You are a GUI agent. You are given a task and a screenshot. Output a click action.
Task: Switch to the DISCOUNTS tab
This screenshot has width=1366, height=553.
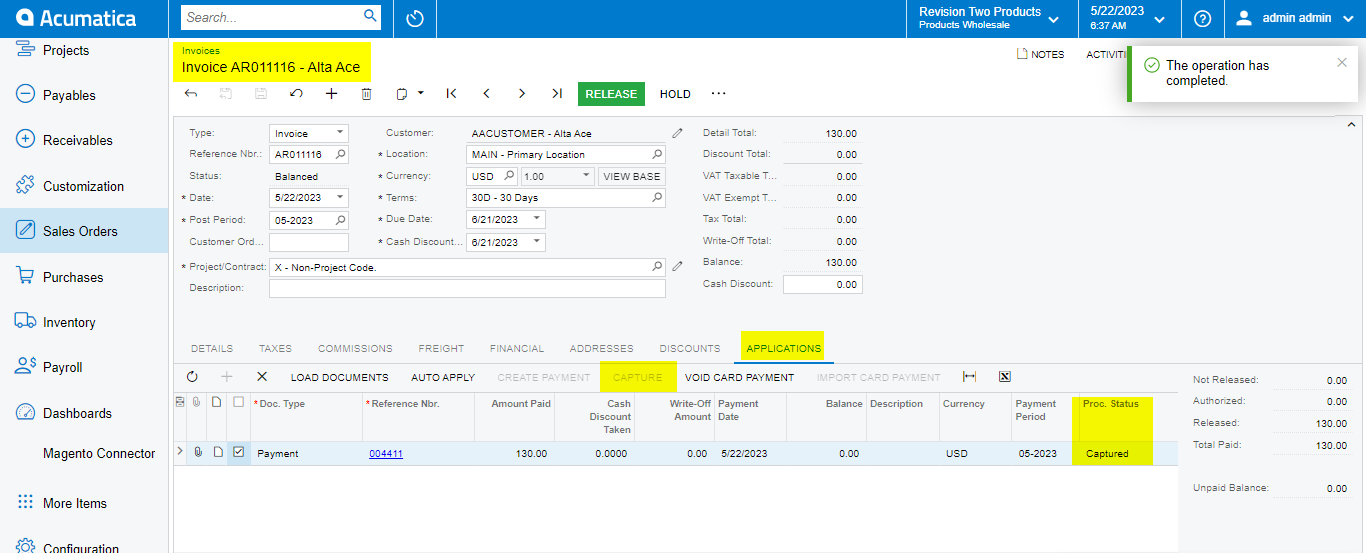pyautogui.click(x=690, y=349)
